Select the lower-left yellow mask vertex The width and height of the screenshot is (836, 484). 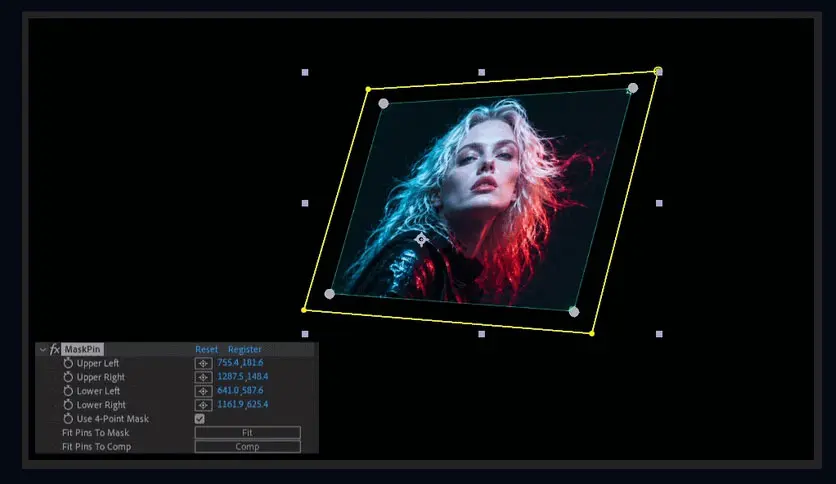click(304, 310)
